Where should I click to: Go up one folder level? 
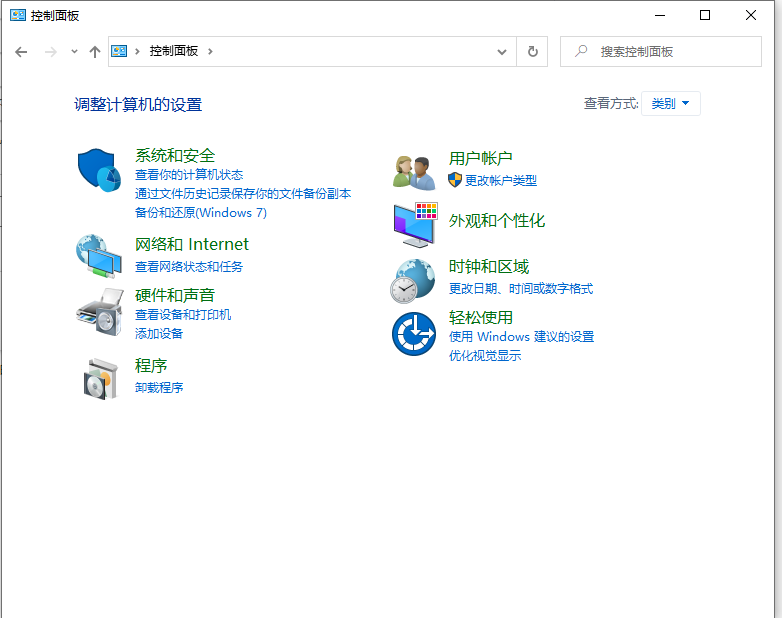tap(95, 52)
